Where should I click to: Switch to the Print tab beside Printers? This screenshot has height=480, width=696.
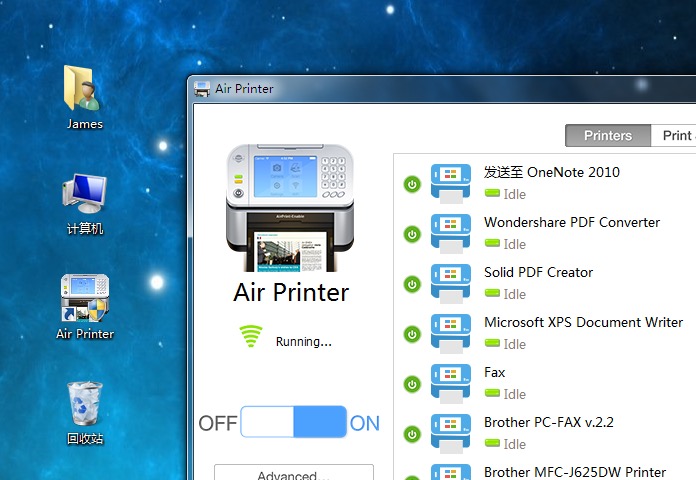(673, 135)
